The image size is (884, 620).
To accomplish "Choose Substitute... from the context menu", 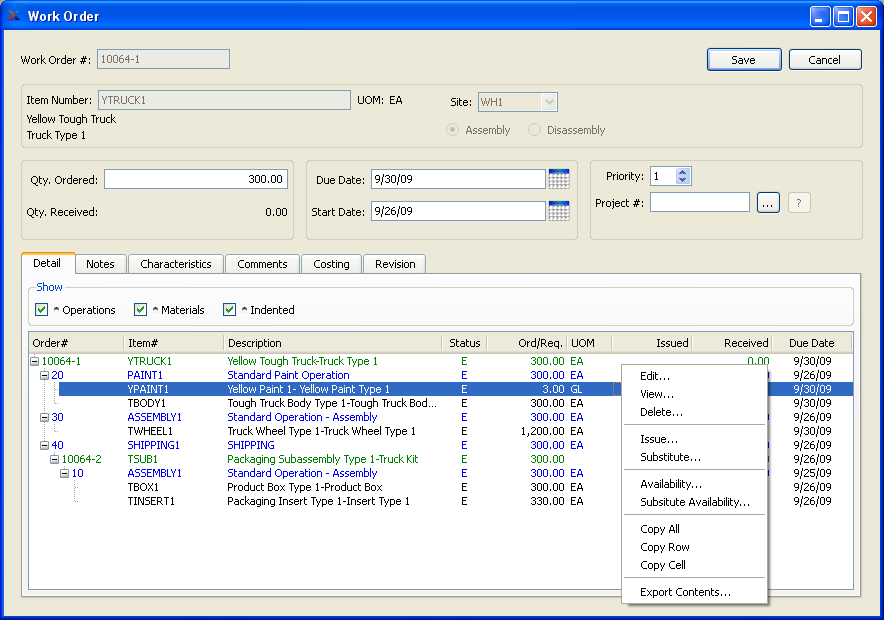I will (x=670, y=457).
